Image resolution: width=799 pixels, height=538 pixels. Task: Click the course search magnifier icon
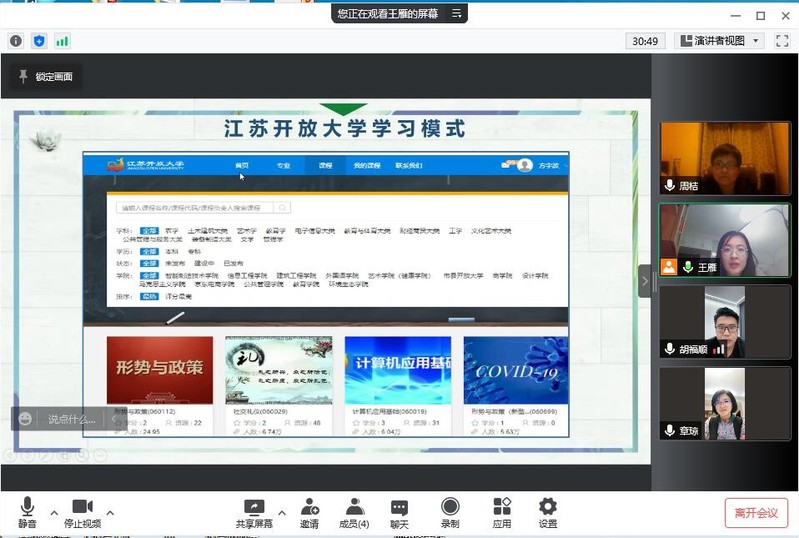282,208
